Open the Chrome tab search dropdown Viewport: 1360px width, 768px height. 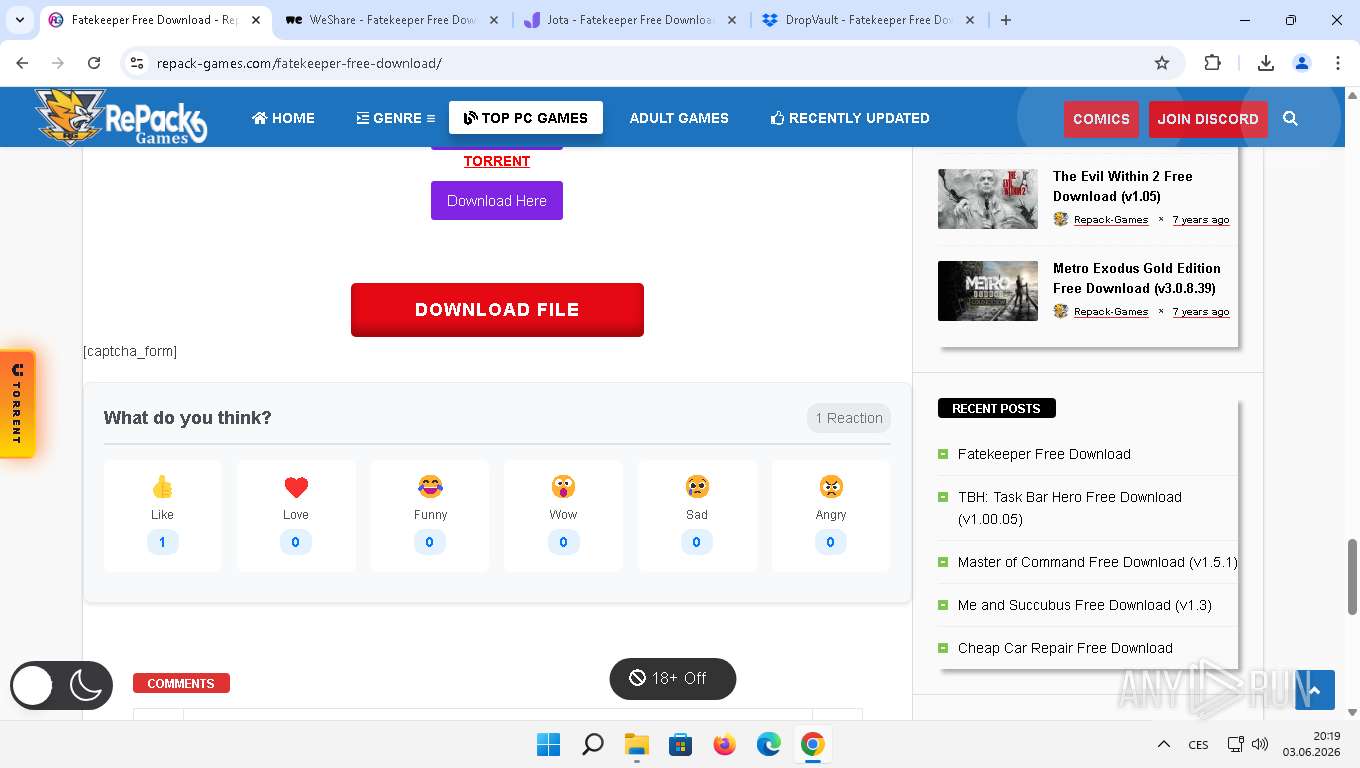tap(20, 20)
